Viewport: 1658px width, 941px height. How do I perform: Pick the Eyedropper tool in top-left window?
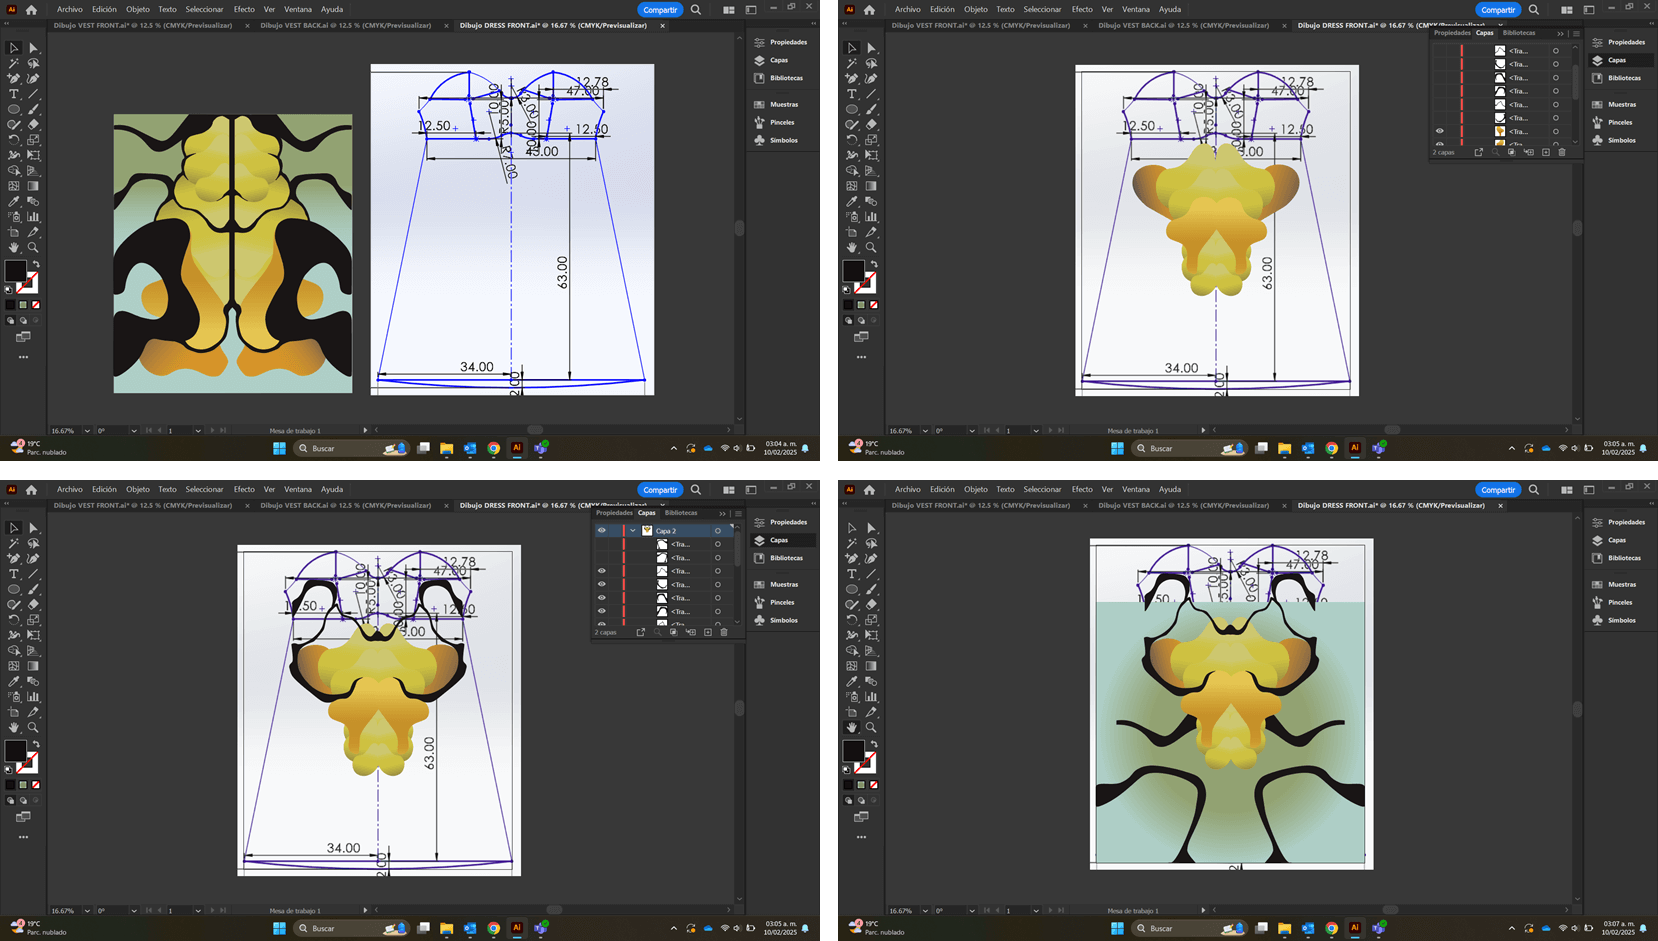pos(14,201)
